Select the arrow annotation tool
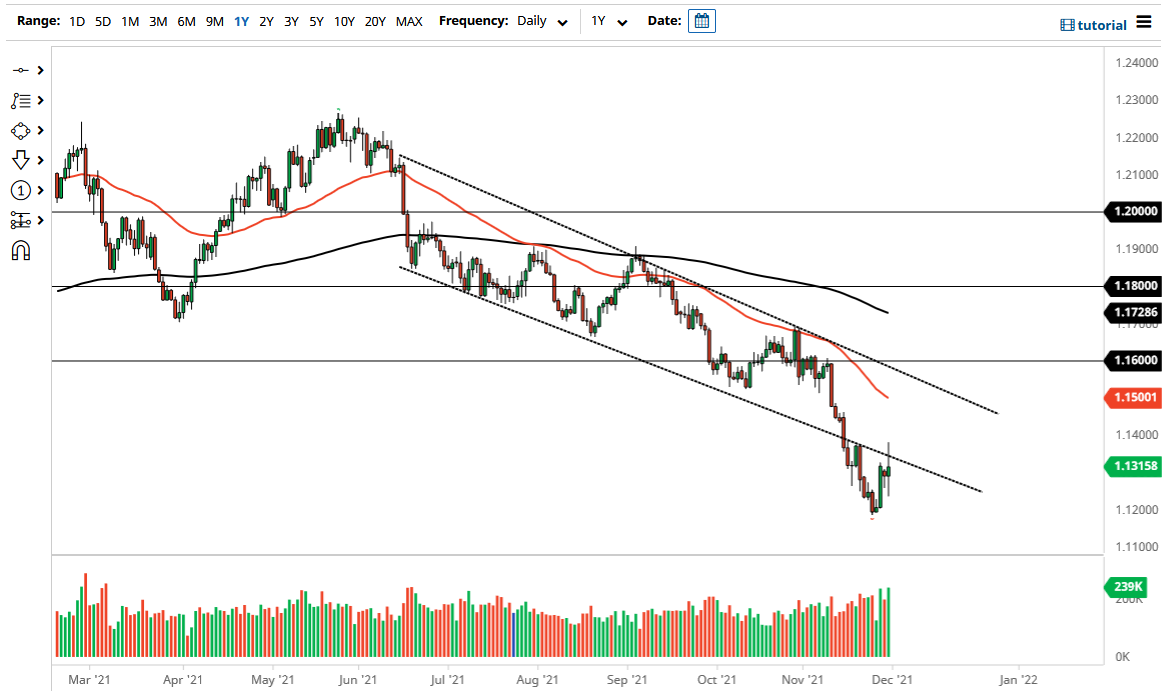Image resolution: width=1169 pixels, height=699 pixels. coord(22,160)
